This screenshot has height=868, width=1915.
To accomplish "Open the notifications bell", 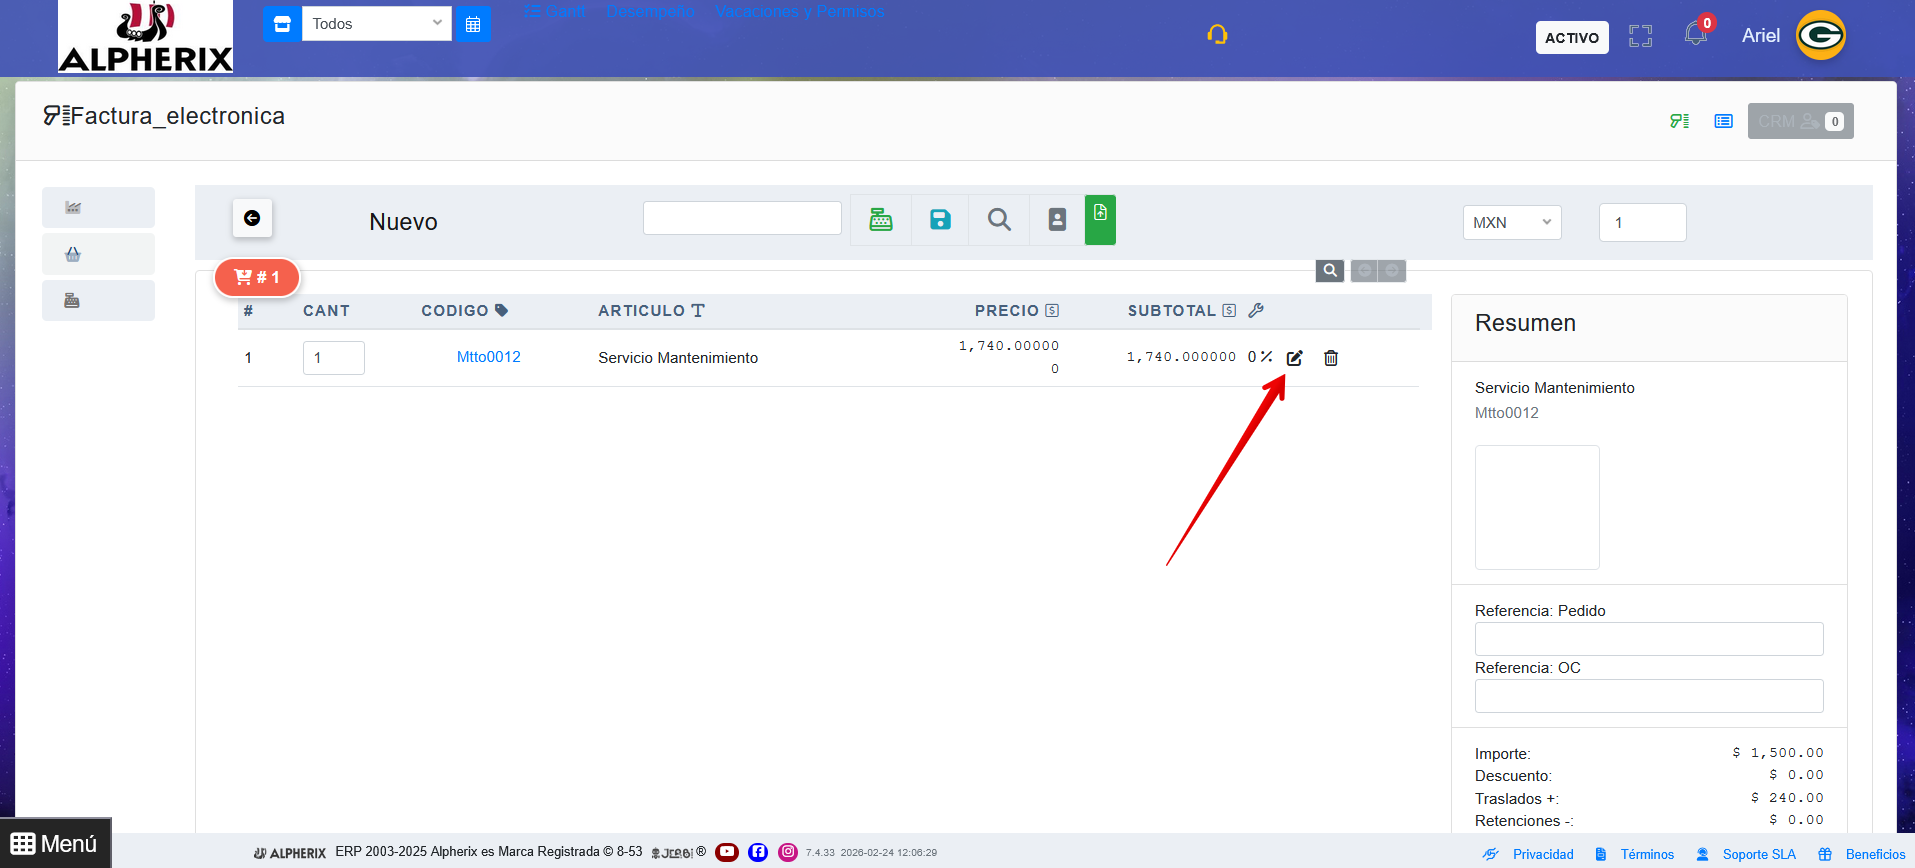I will (1695, 35).
